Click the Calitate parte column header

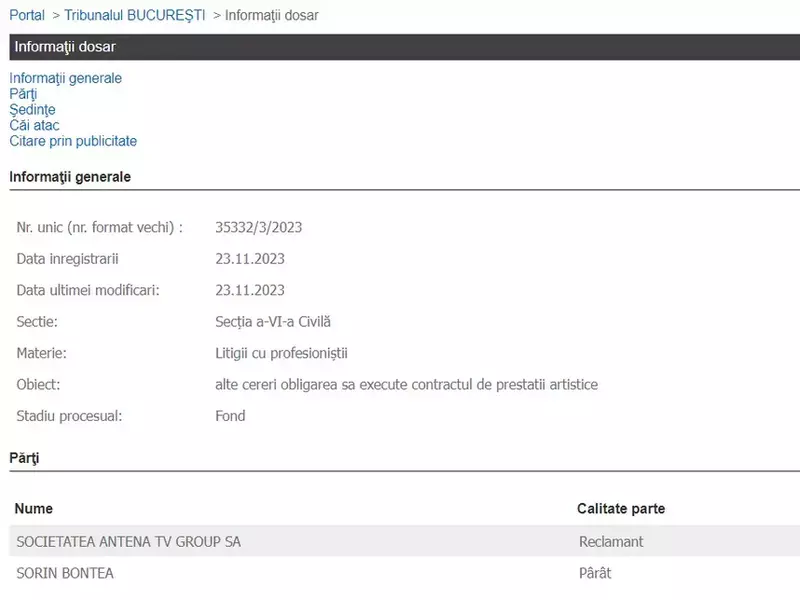point(620,509)
